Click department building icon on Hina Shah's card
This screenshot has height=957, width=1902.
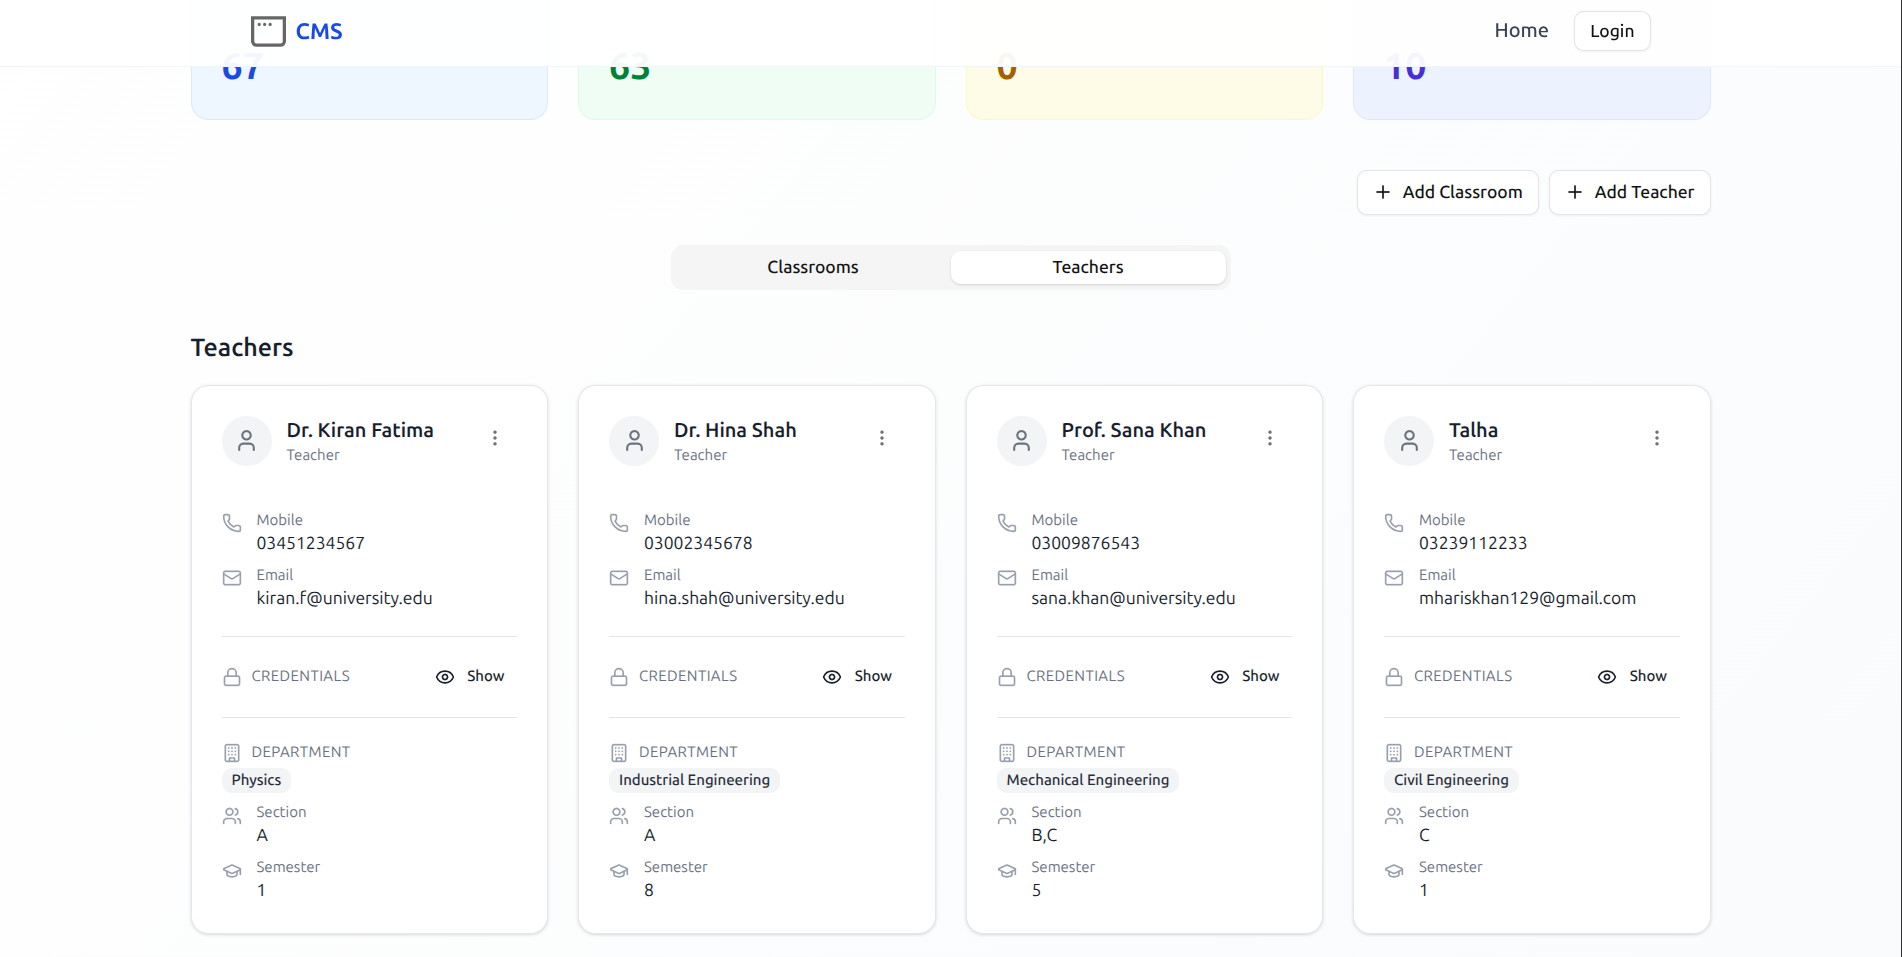(x=619, y=752)
